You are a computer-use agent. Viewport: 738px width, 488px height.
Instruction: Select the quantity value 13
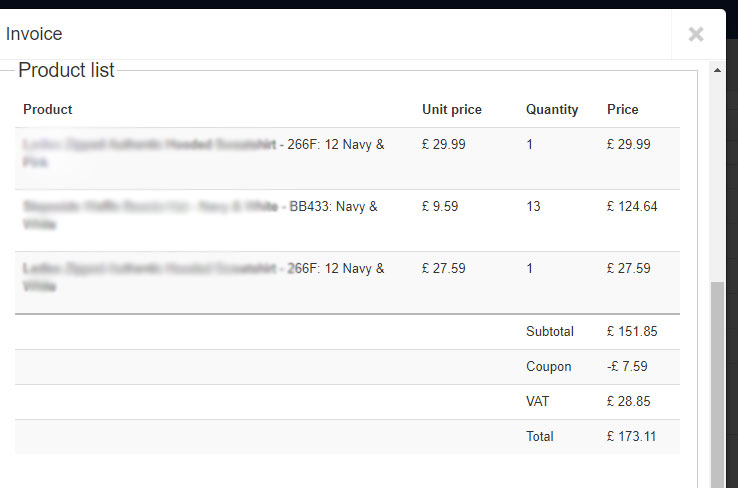[x=533, y=207]
